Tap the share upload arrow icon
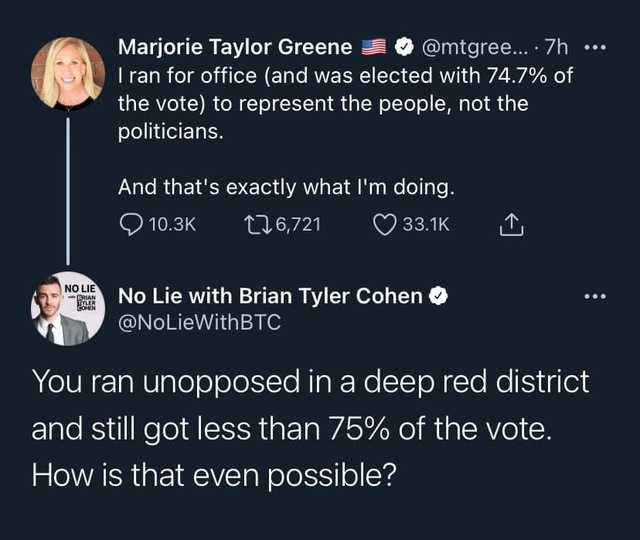640x540 pixels. tap(511, 224)
